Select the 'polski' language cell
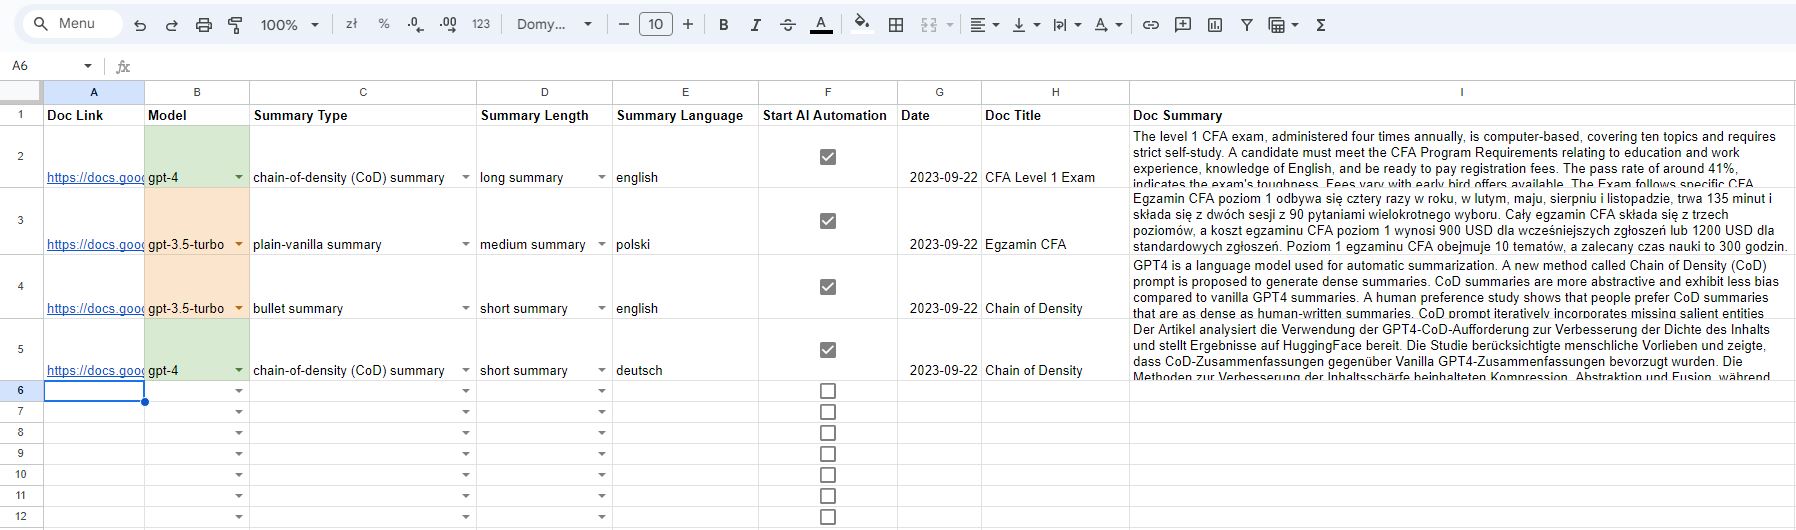This screenshot has height=530, width=1796. pos(685,221)
